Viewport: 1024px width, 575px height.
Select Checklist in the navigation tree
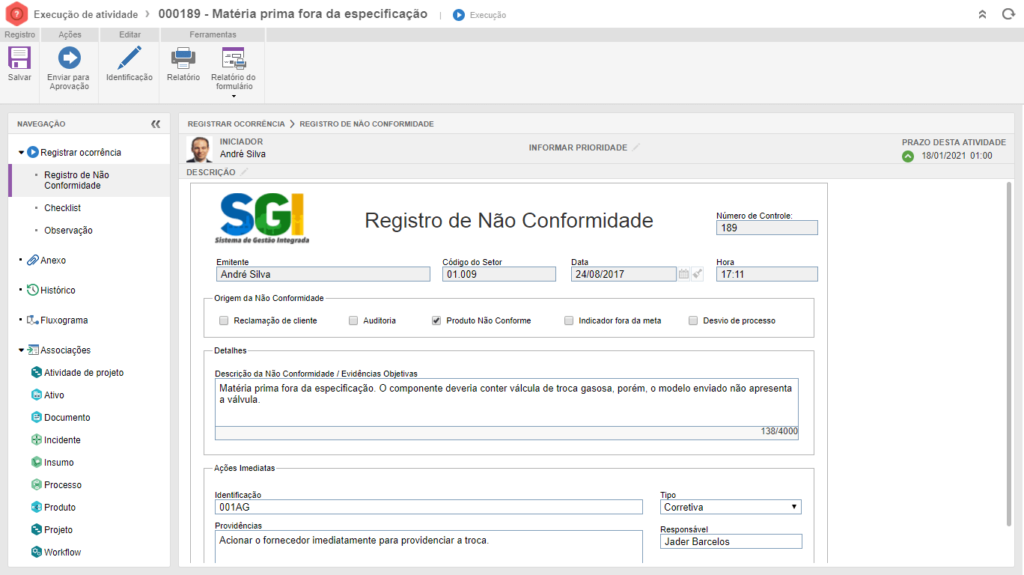click(62, 208)
